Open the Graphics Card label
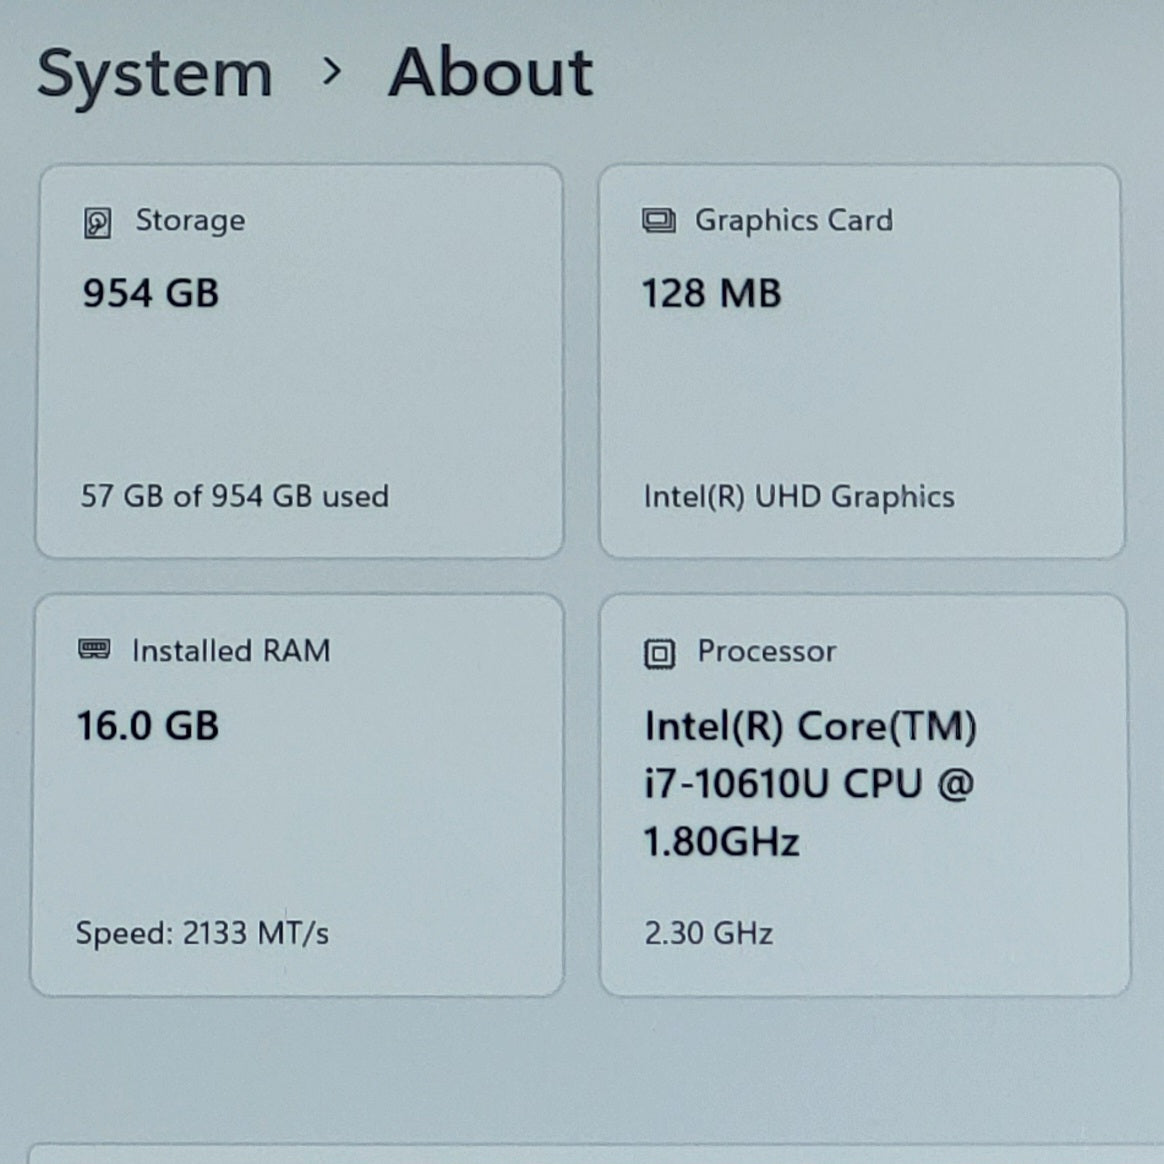This screenshot has height=1164, width=1164. pyautogui.click(x=794, y=221)
